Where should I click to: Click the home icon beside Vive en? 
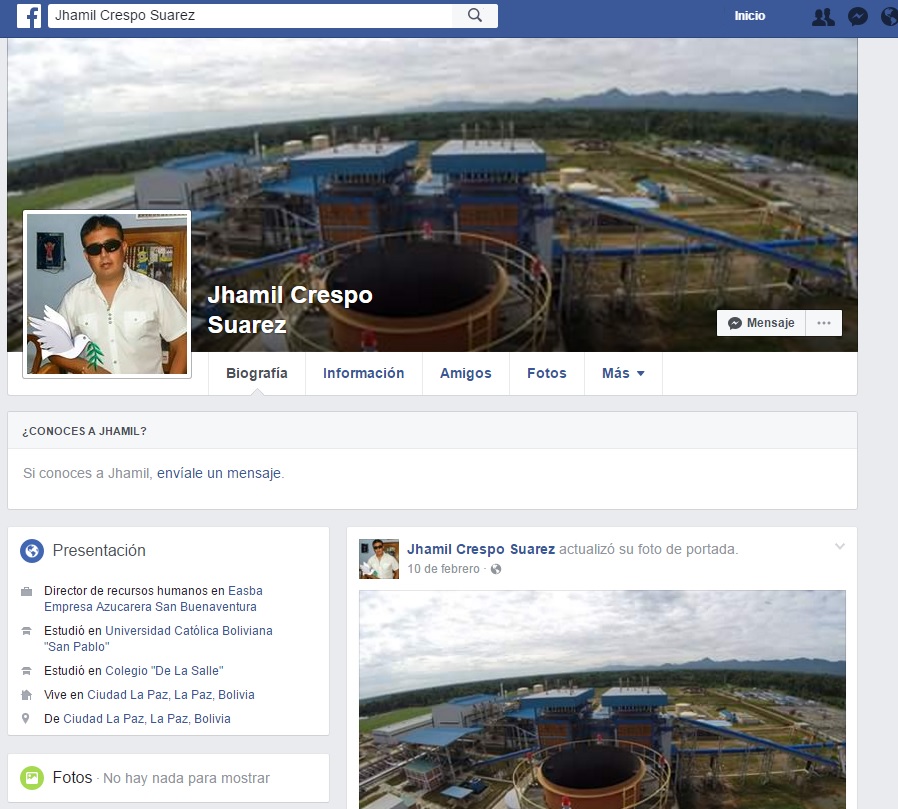click(x=26, y=695)
